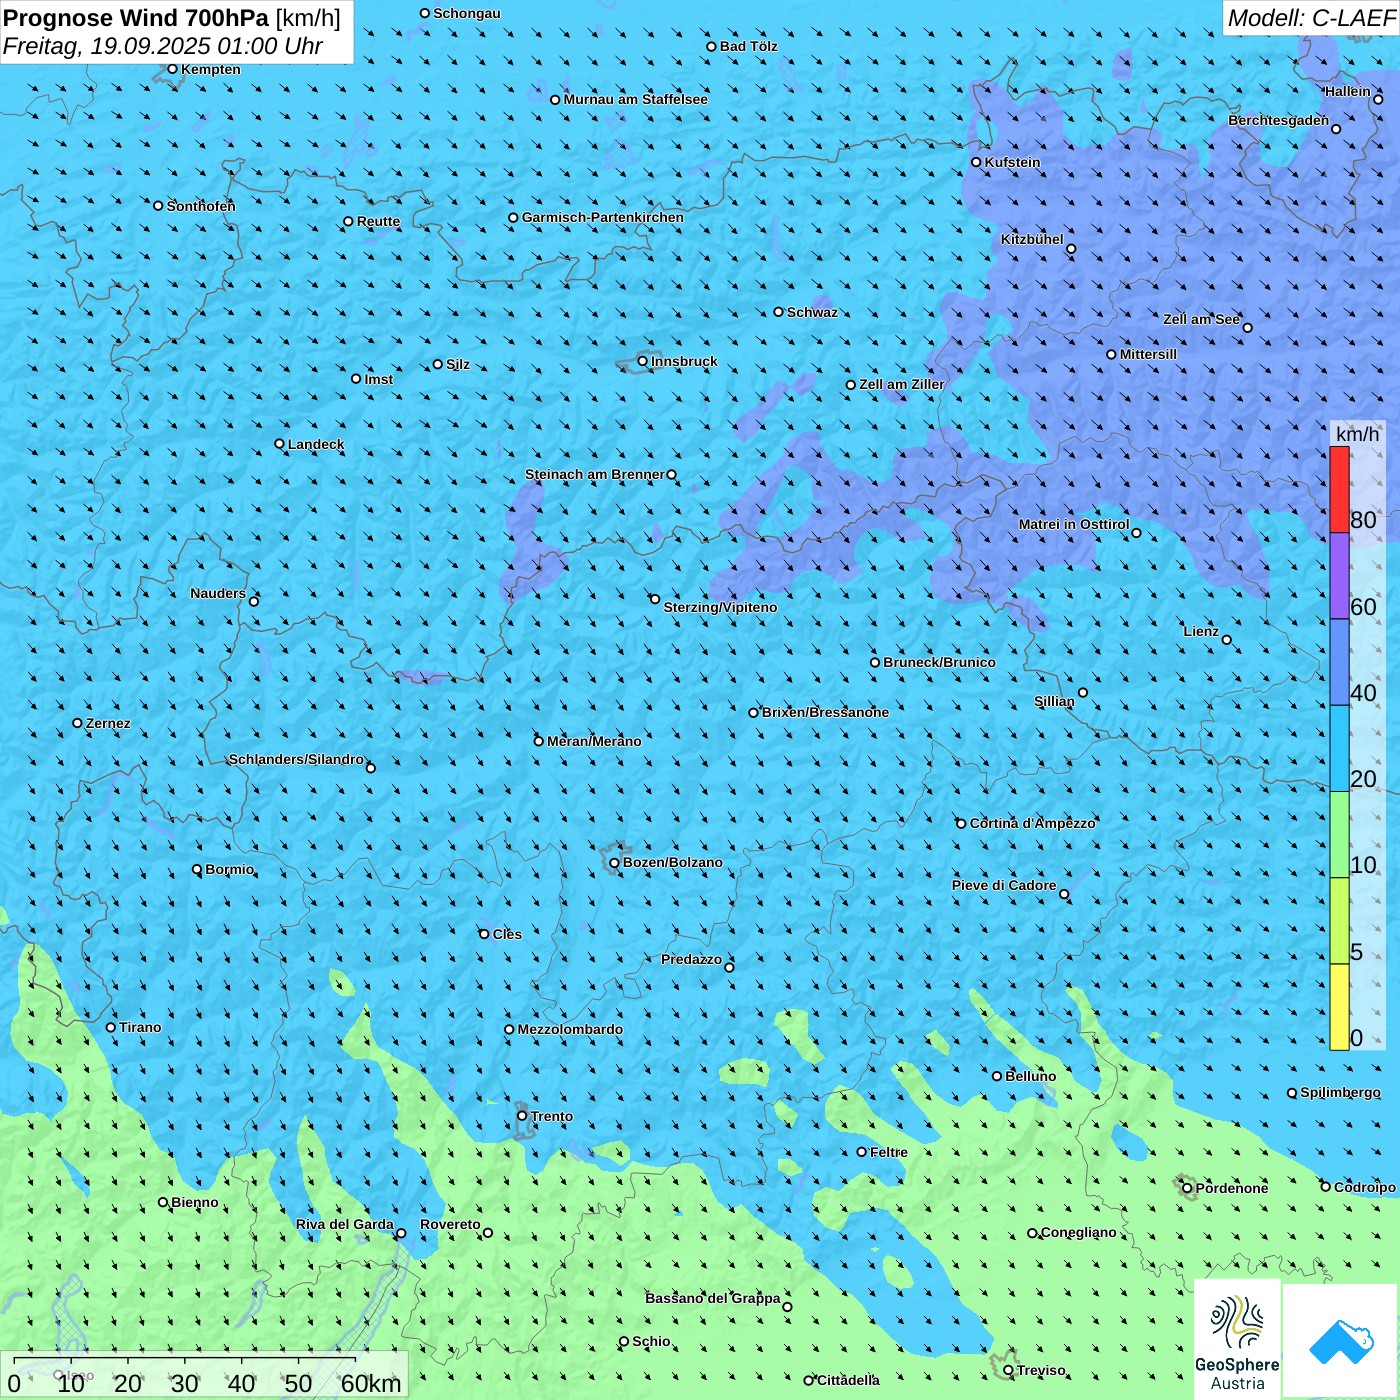This screenshot has height=1400, width=1400.
Task: Click the 'Sonthofen' label
Action: [x=201, y=206]
